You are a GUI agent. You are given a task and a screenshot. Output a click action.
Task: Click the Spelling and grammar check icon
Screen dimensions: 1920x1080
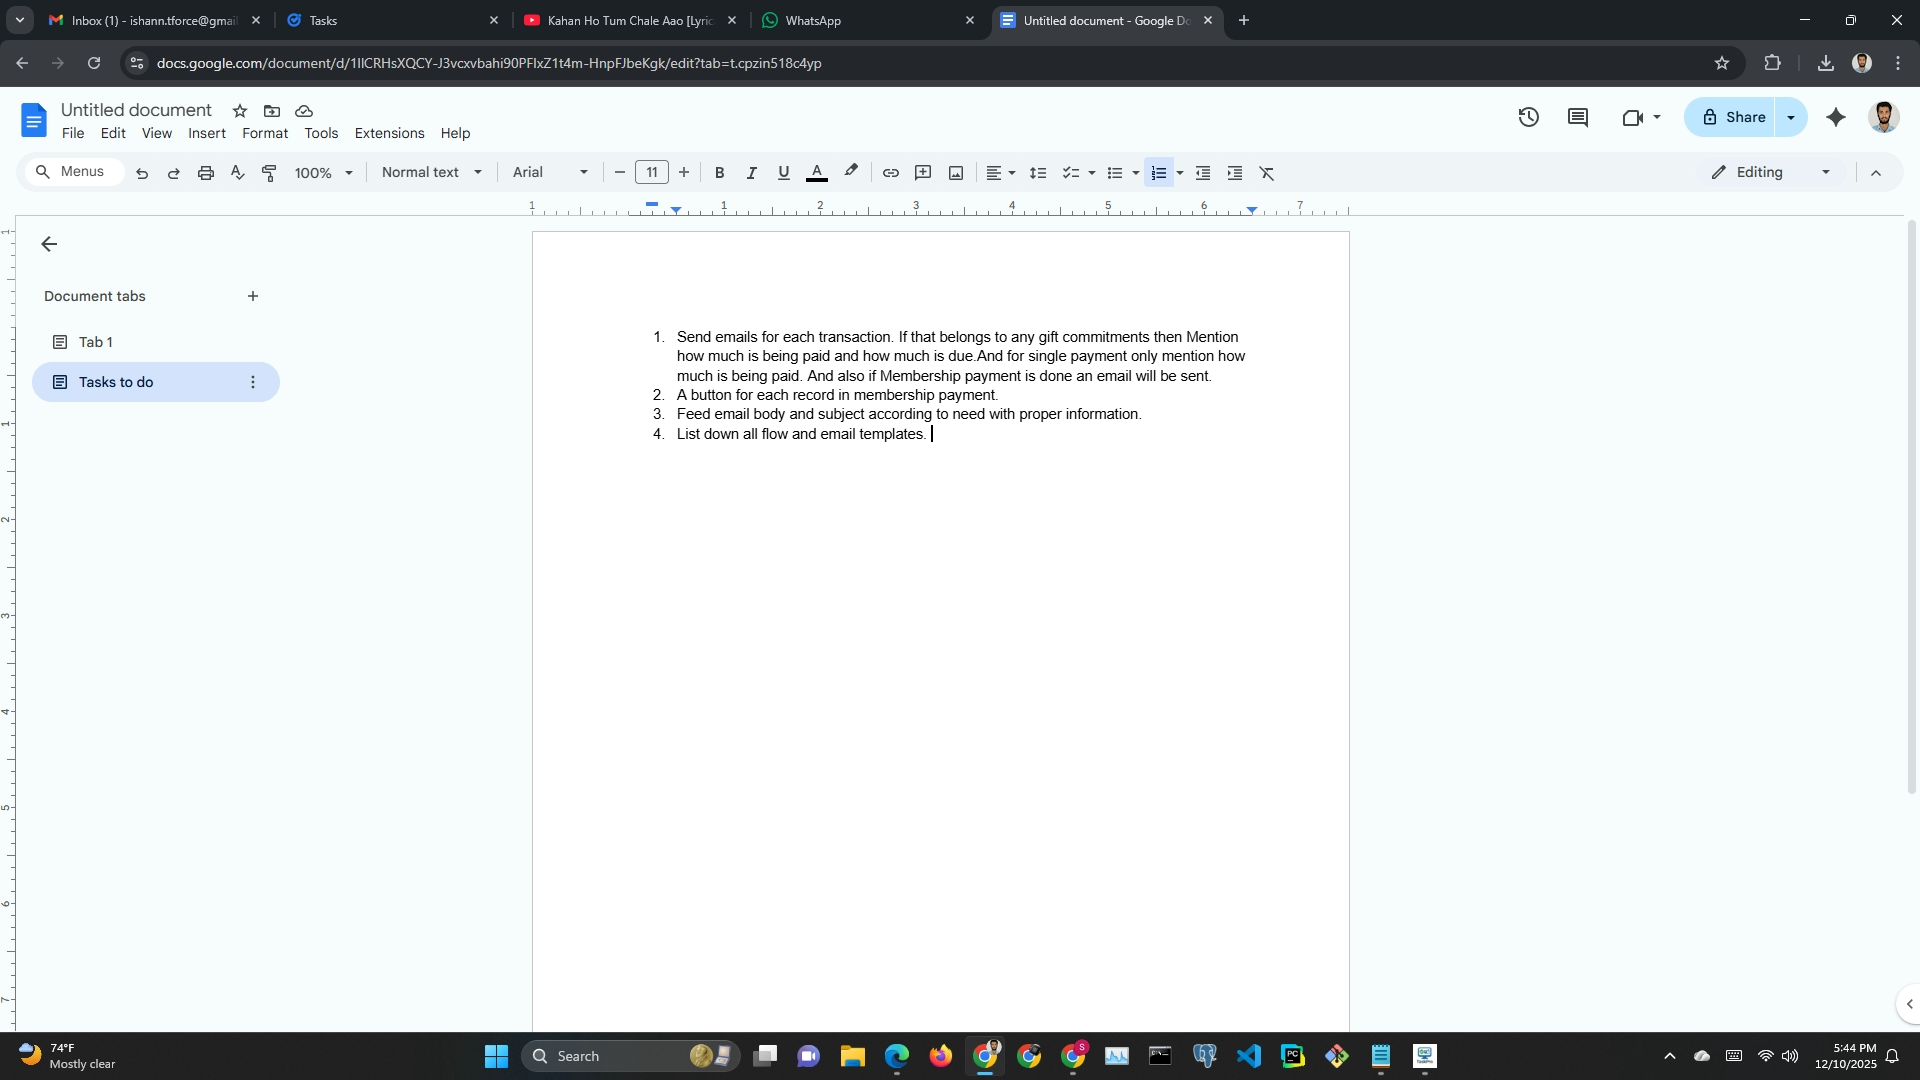[237, 173]
